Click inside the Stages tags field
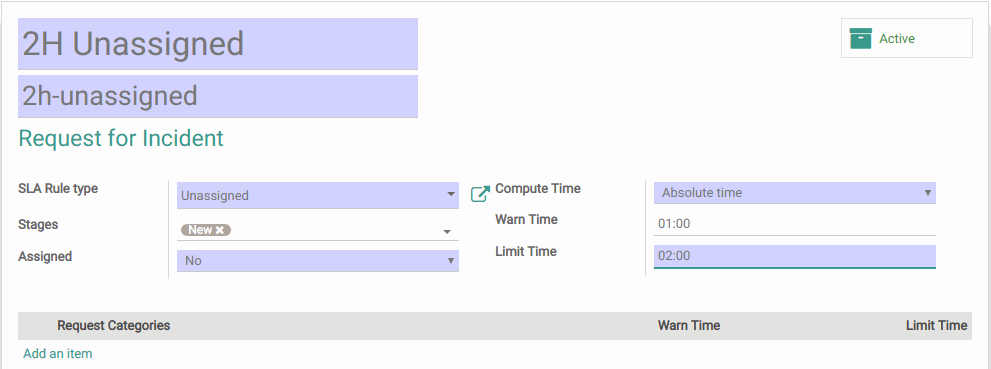 [335, 231]
